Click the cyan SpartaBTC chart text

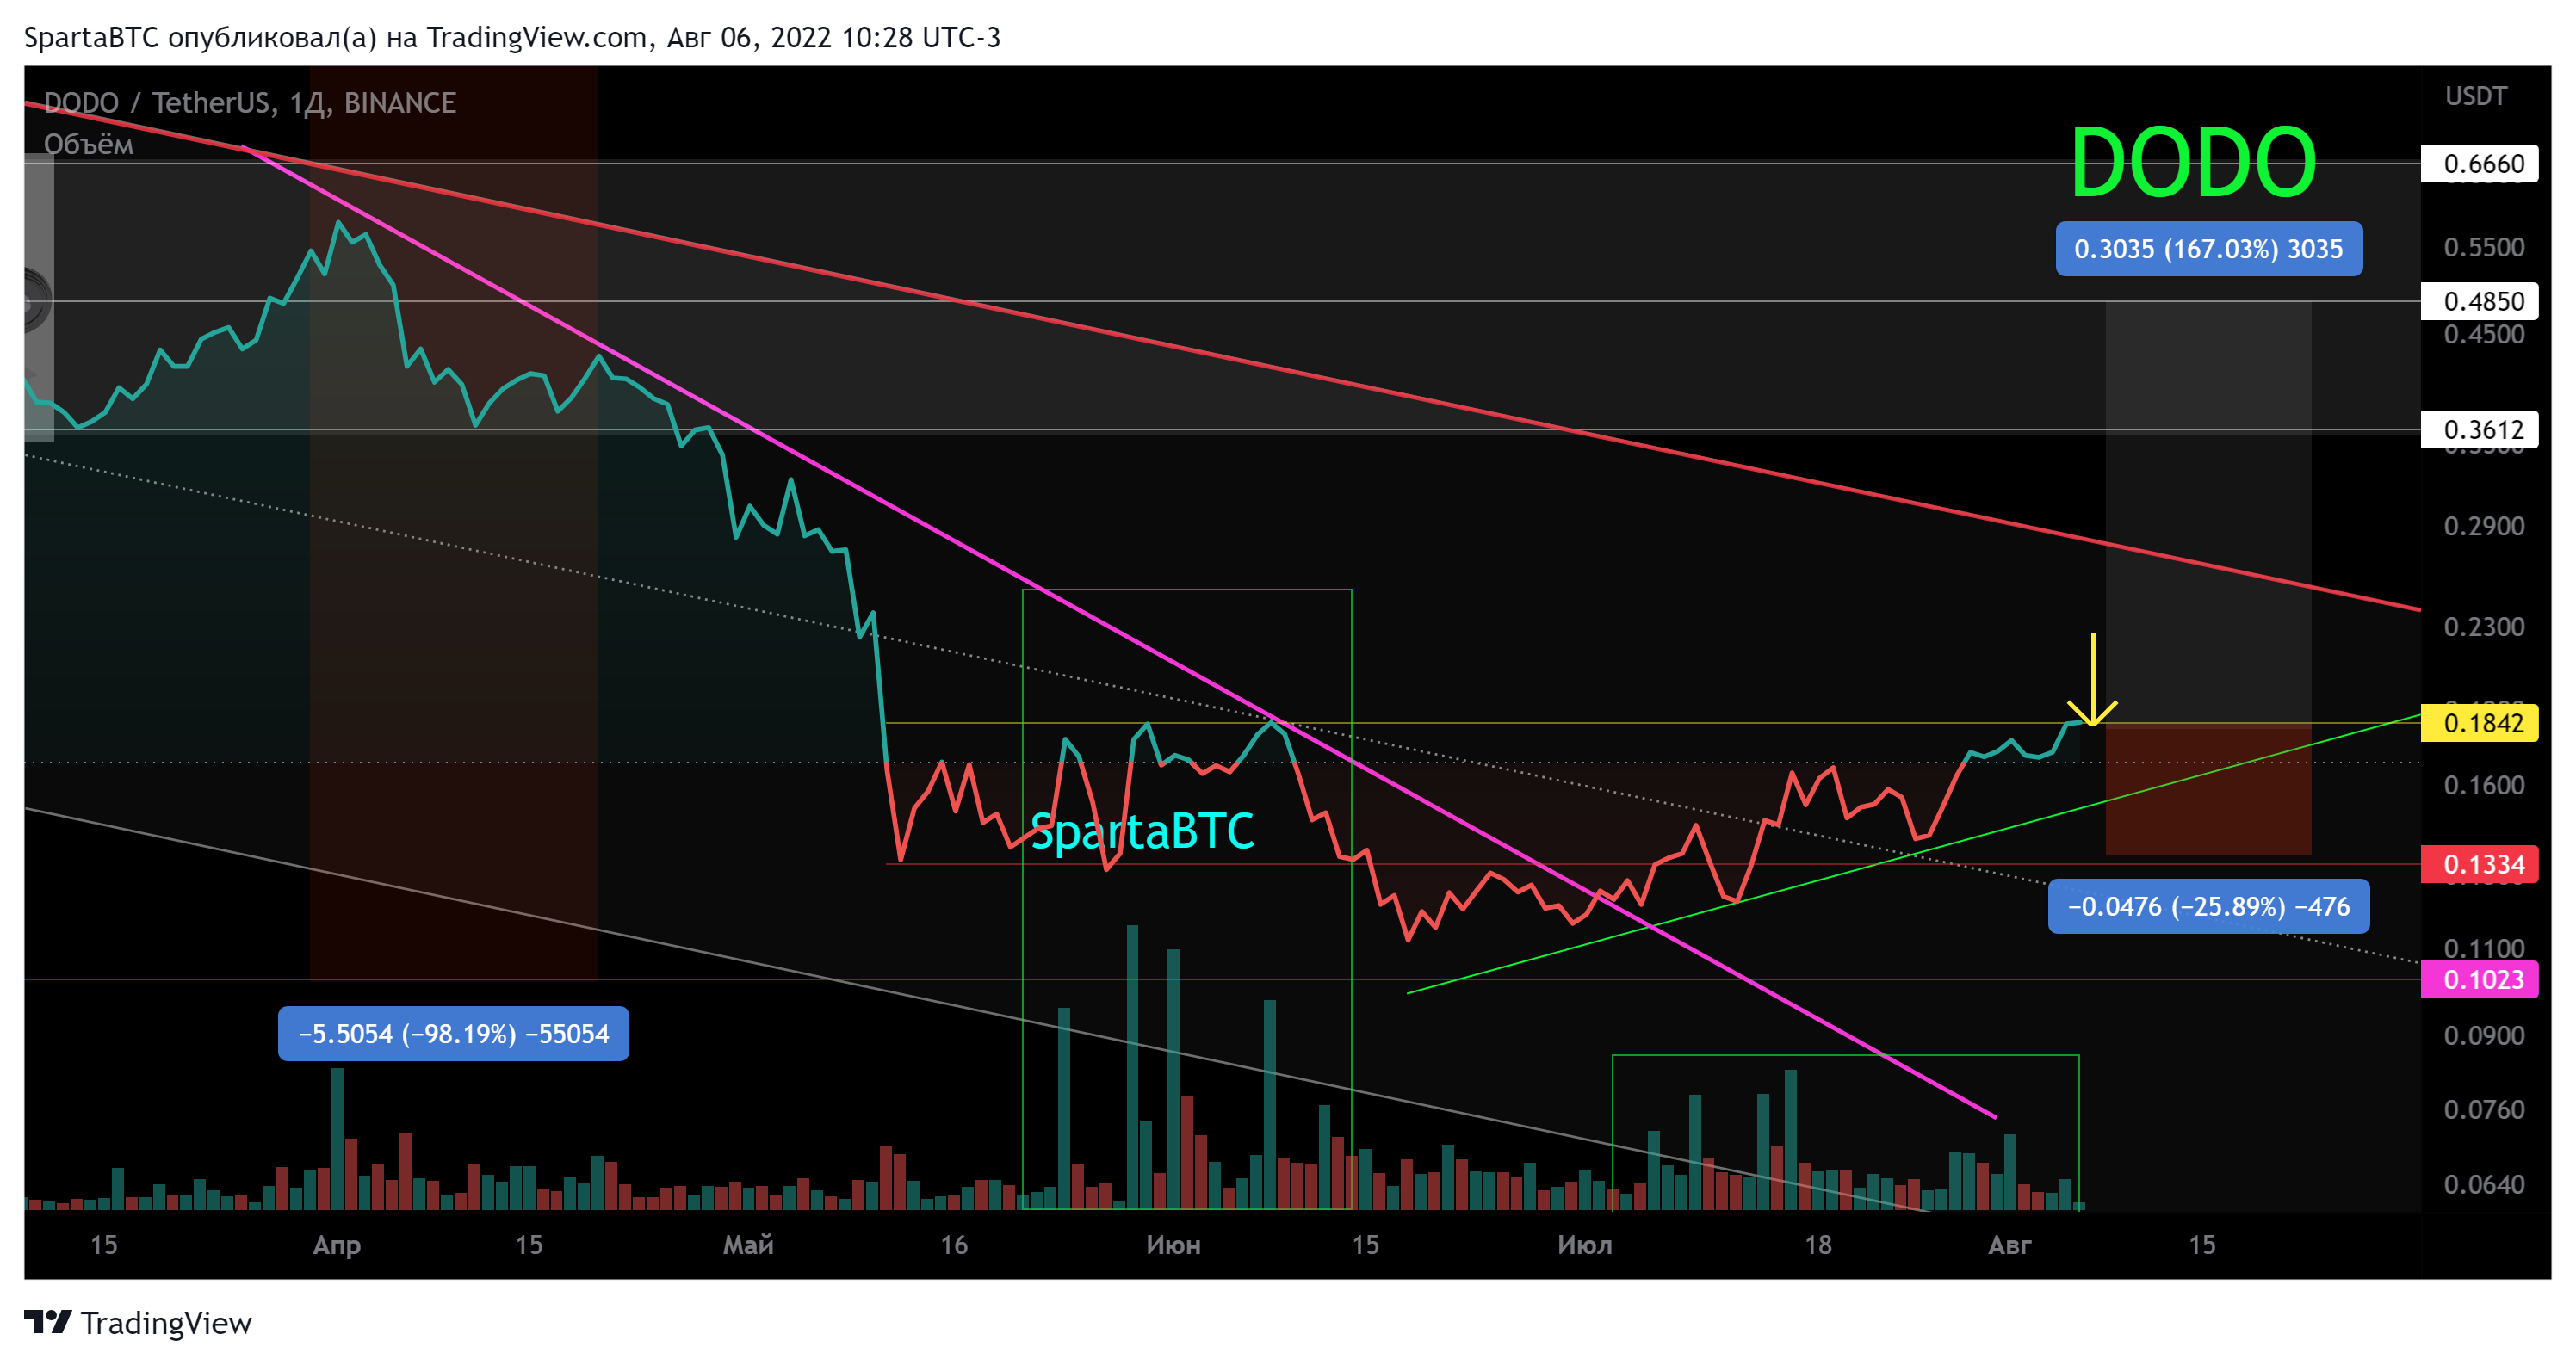[1142, 831]
